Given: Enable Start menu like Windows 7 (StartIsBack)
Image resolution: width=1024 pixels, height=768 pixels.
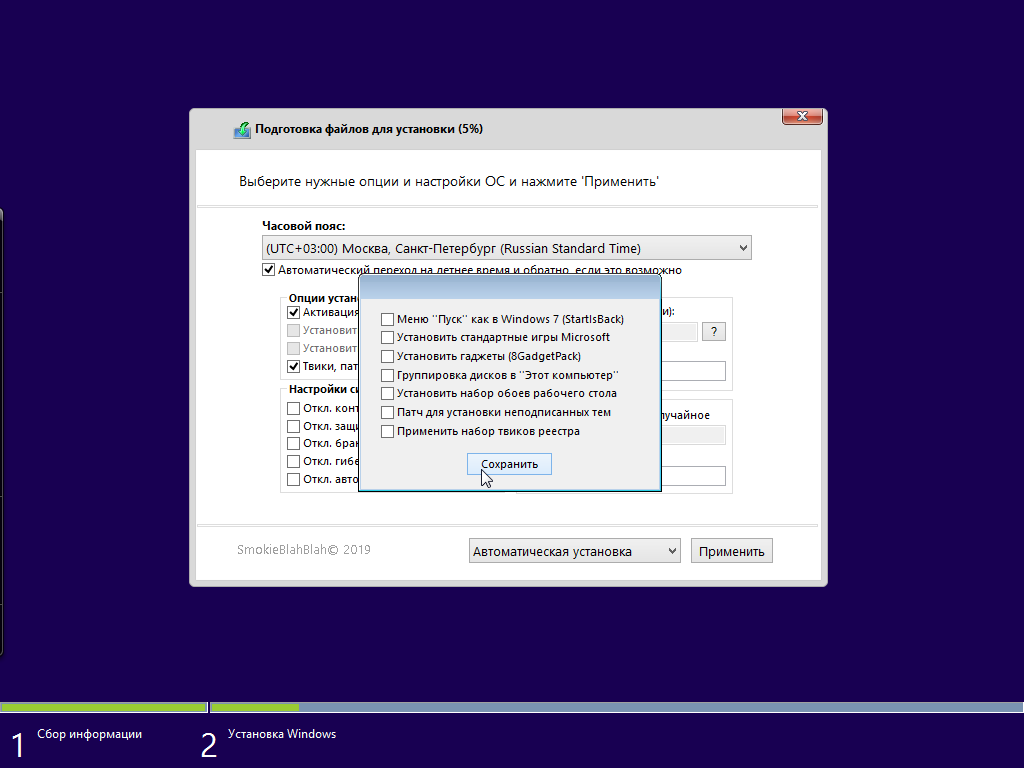Looking at the screenshot, I should coord(388,319).
